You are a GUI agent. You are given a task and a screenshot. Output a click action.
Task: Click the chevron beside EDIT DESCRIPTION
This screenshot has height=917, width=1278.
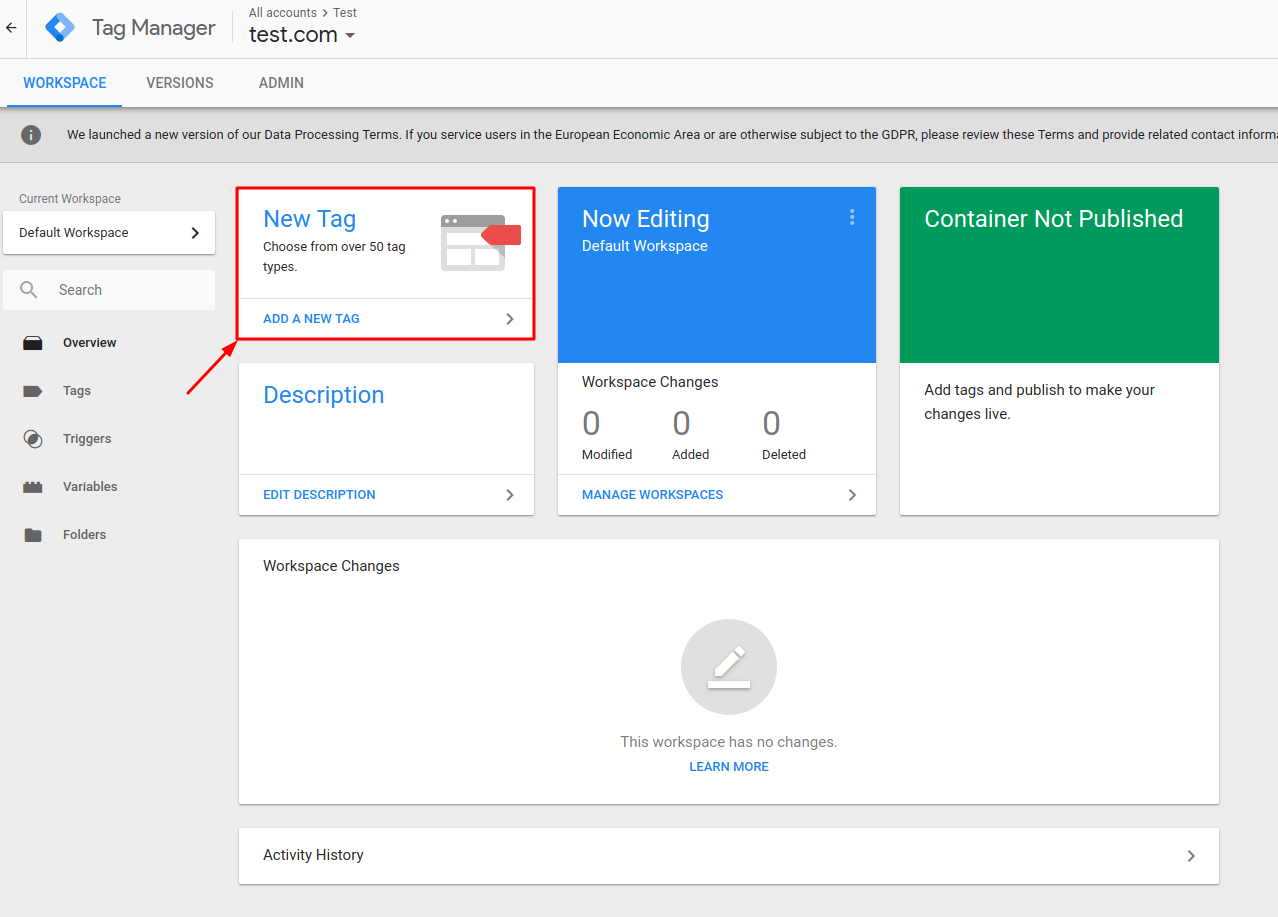pyautogui.click(x=510, y=495)
